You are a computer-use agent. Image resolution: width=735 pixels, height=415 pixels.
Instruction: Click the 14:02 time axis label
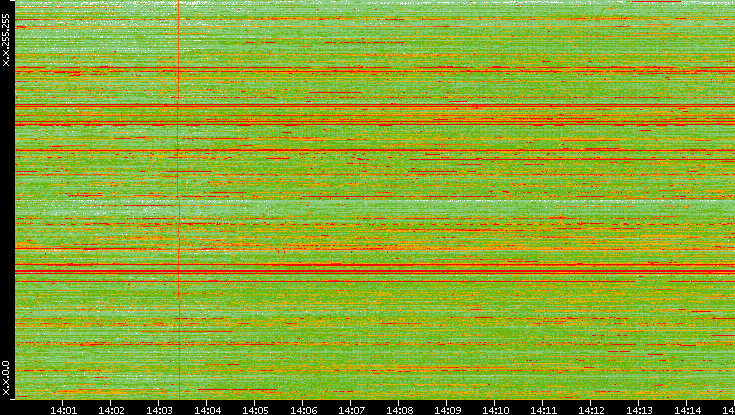click(x=111, y=410)
